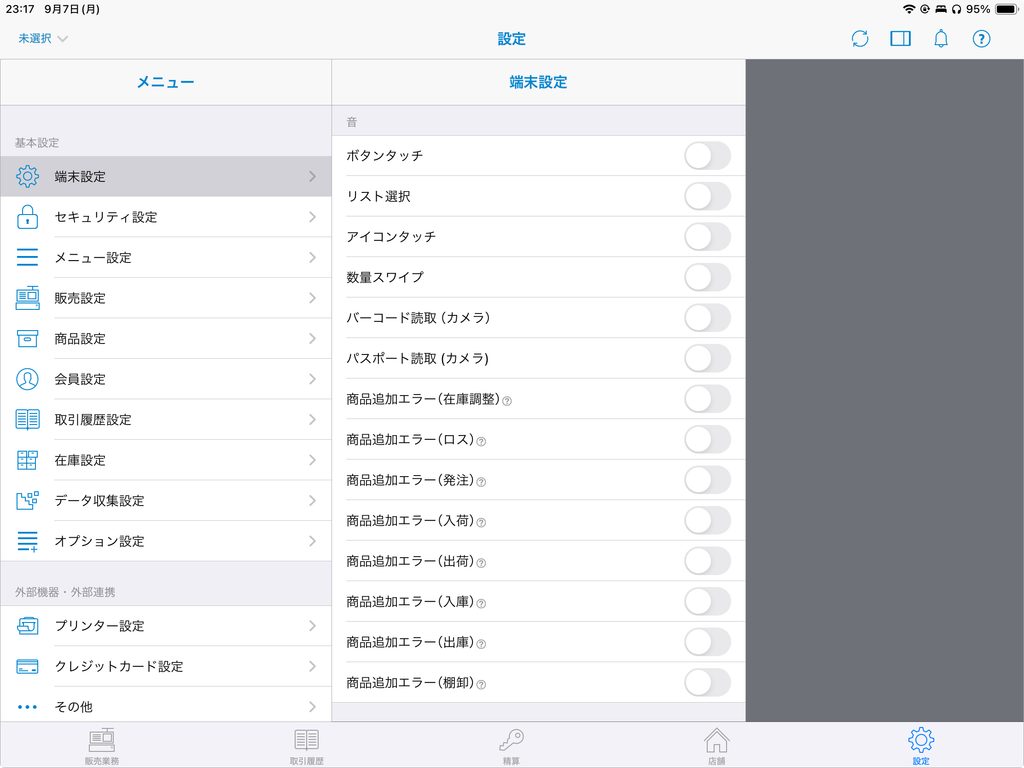
Task: Open the help question mark icon in header
Action: point(981,39)
